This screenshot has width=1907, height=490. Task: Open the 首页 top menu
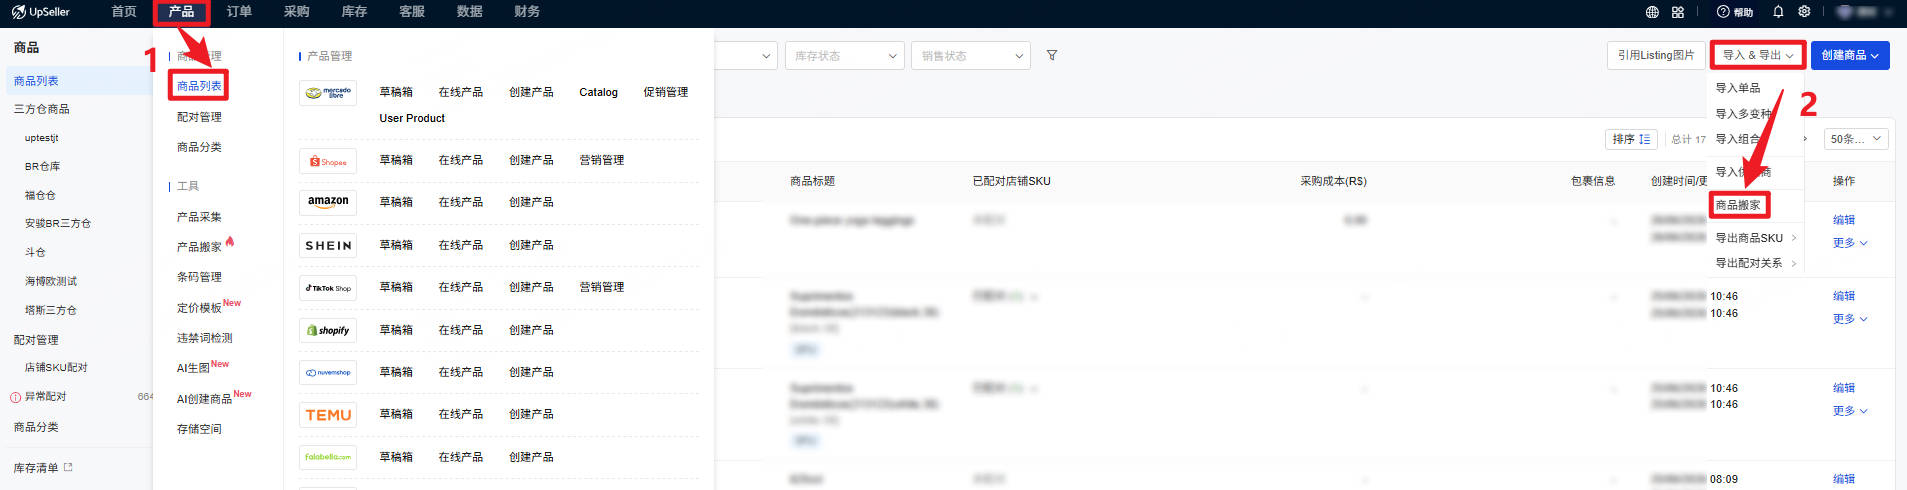coord(124,12)
